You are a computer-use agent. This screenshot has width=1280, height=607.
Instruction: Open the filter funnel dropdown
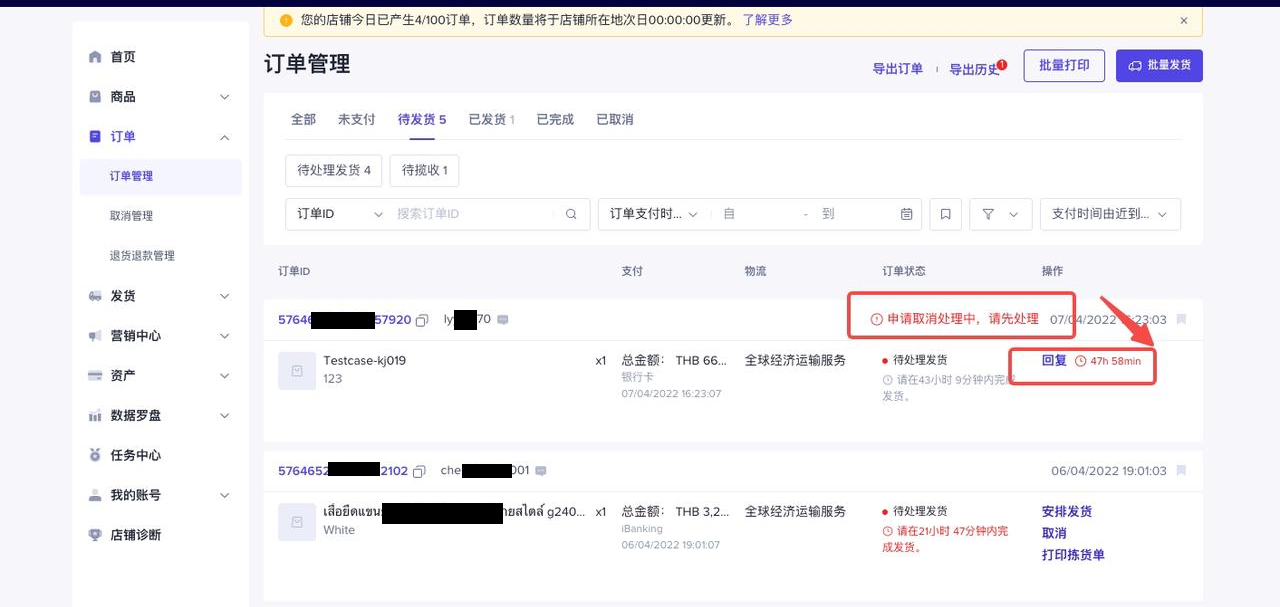tap(1000, 214)
